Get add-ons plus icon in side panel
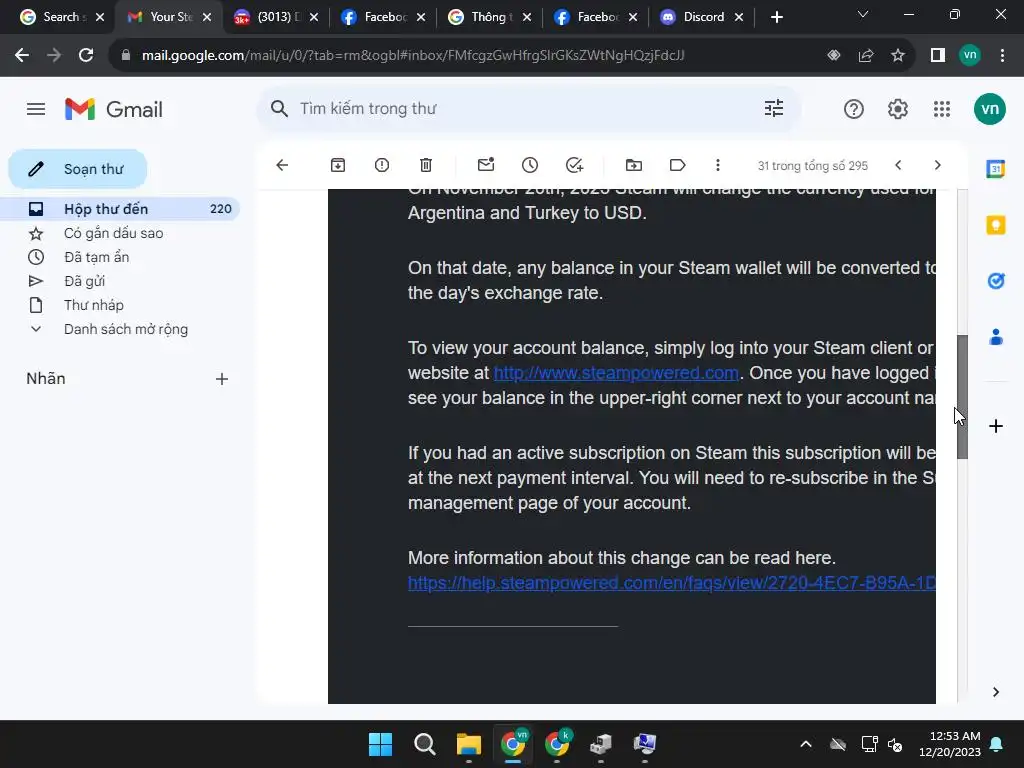Image resolution: width=1024 pixels, height=768 pixels. coord(995,426)
